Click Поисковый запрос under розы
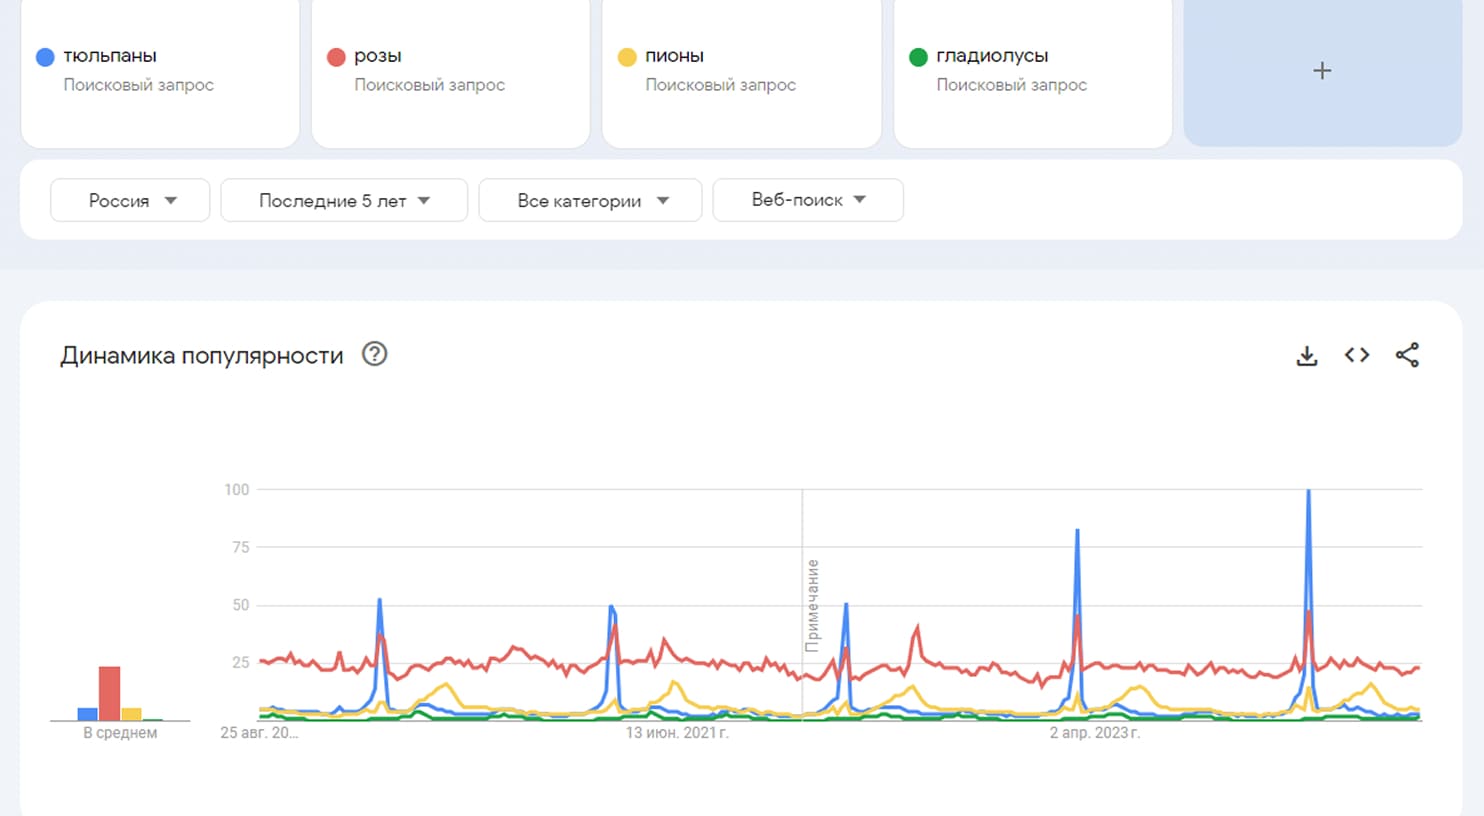Viewport: 1484px width, 816px height. (x=430, y=85)
